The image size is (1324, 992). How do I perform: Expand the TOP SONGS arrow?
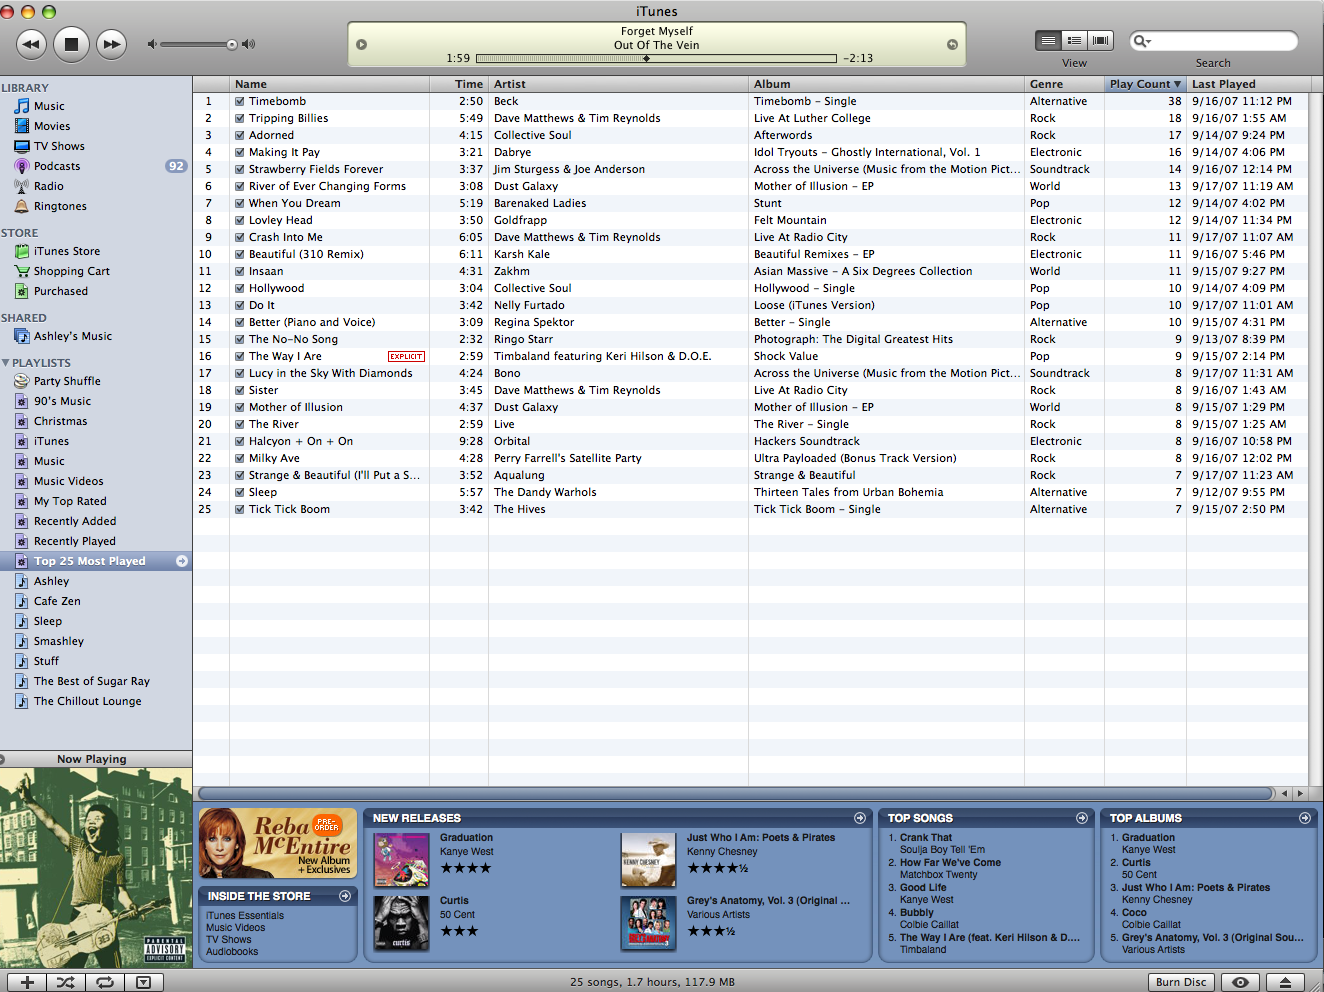1082,818
